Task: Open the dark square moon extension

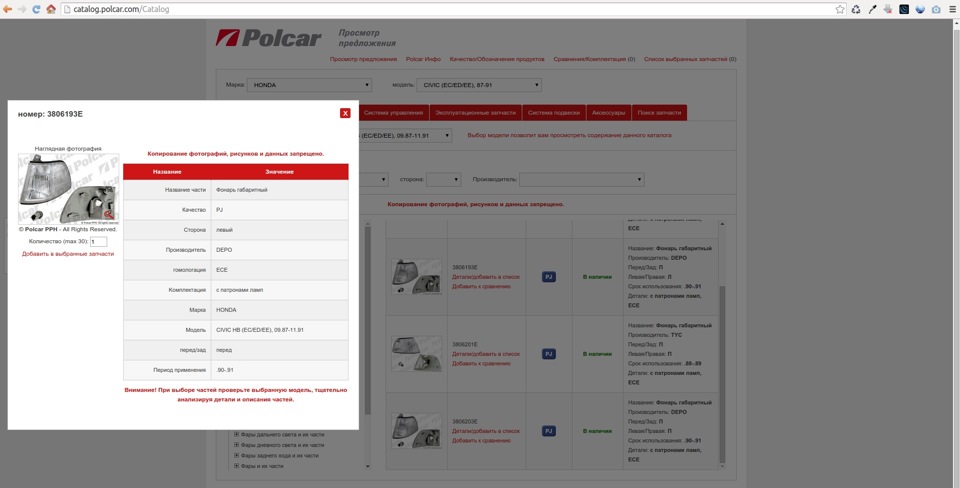Action: click(x=904, y=9)
